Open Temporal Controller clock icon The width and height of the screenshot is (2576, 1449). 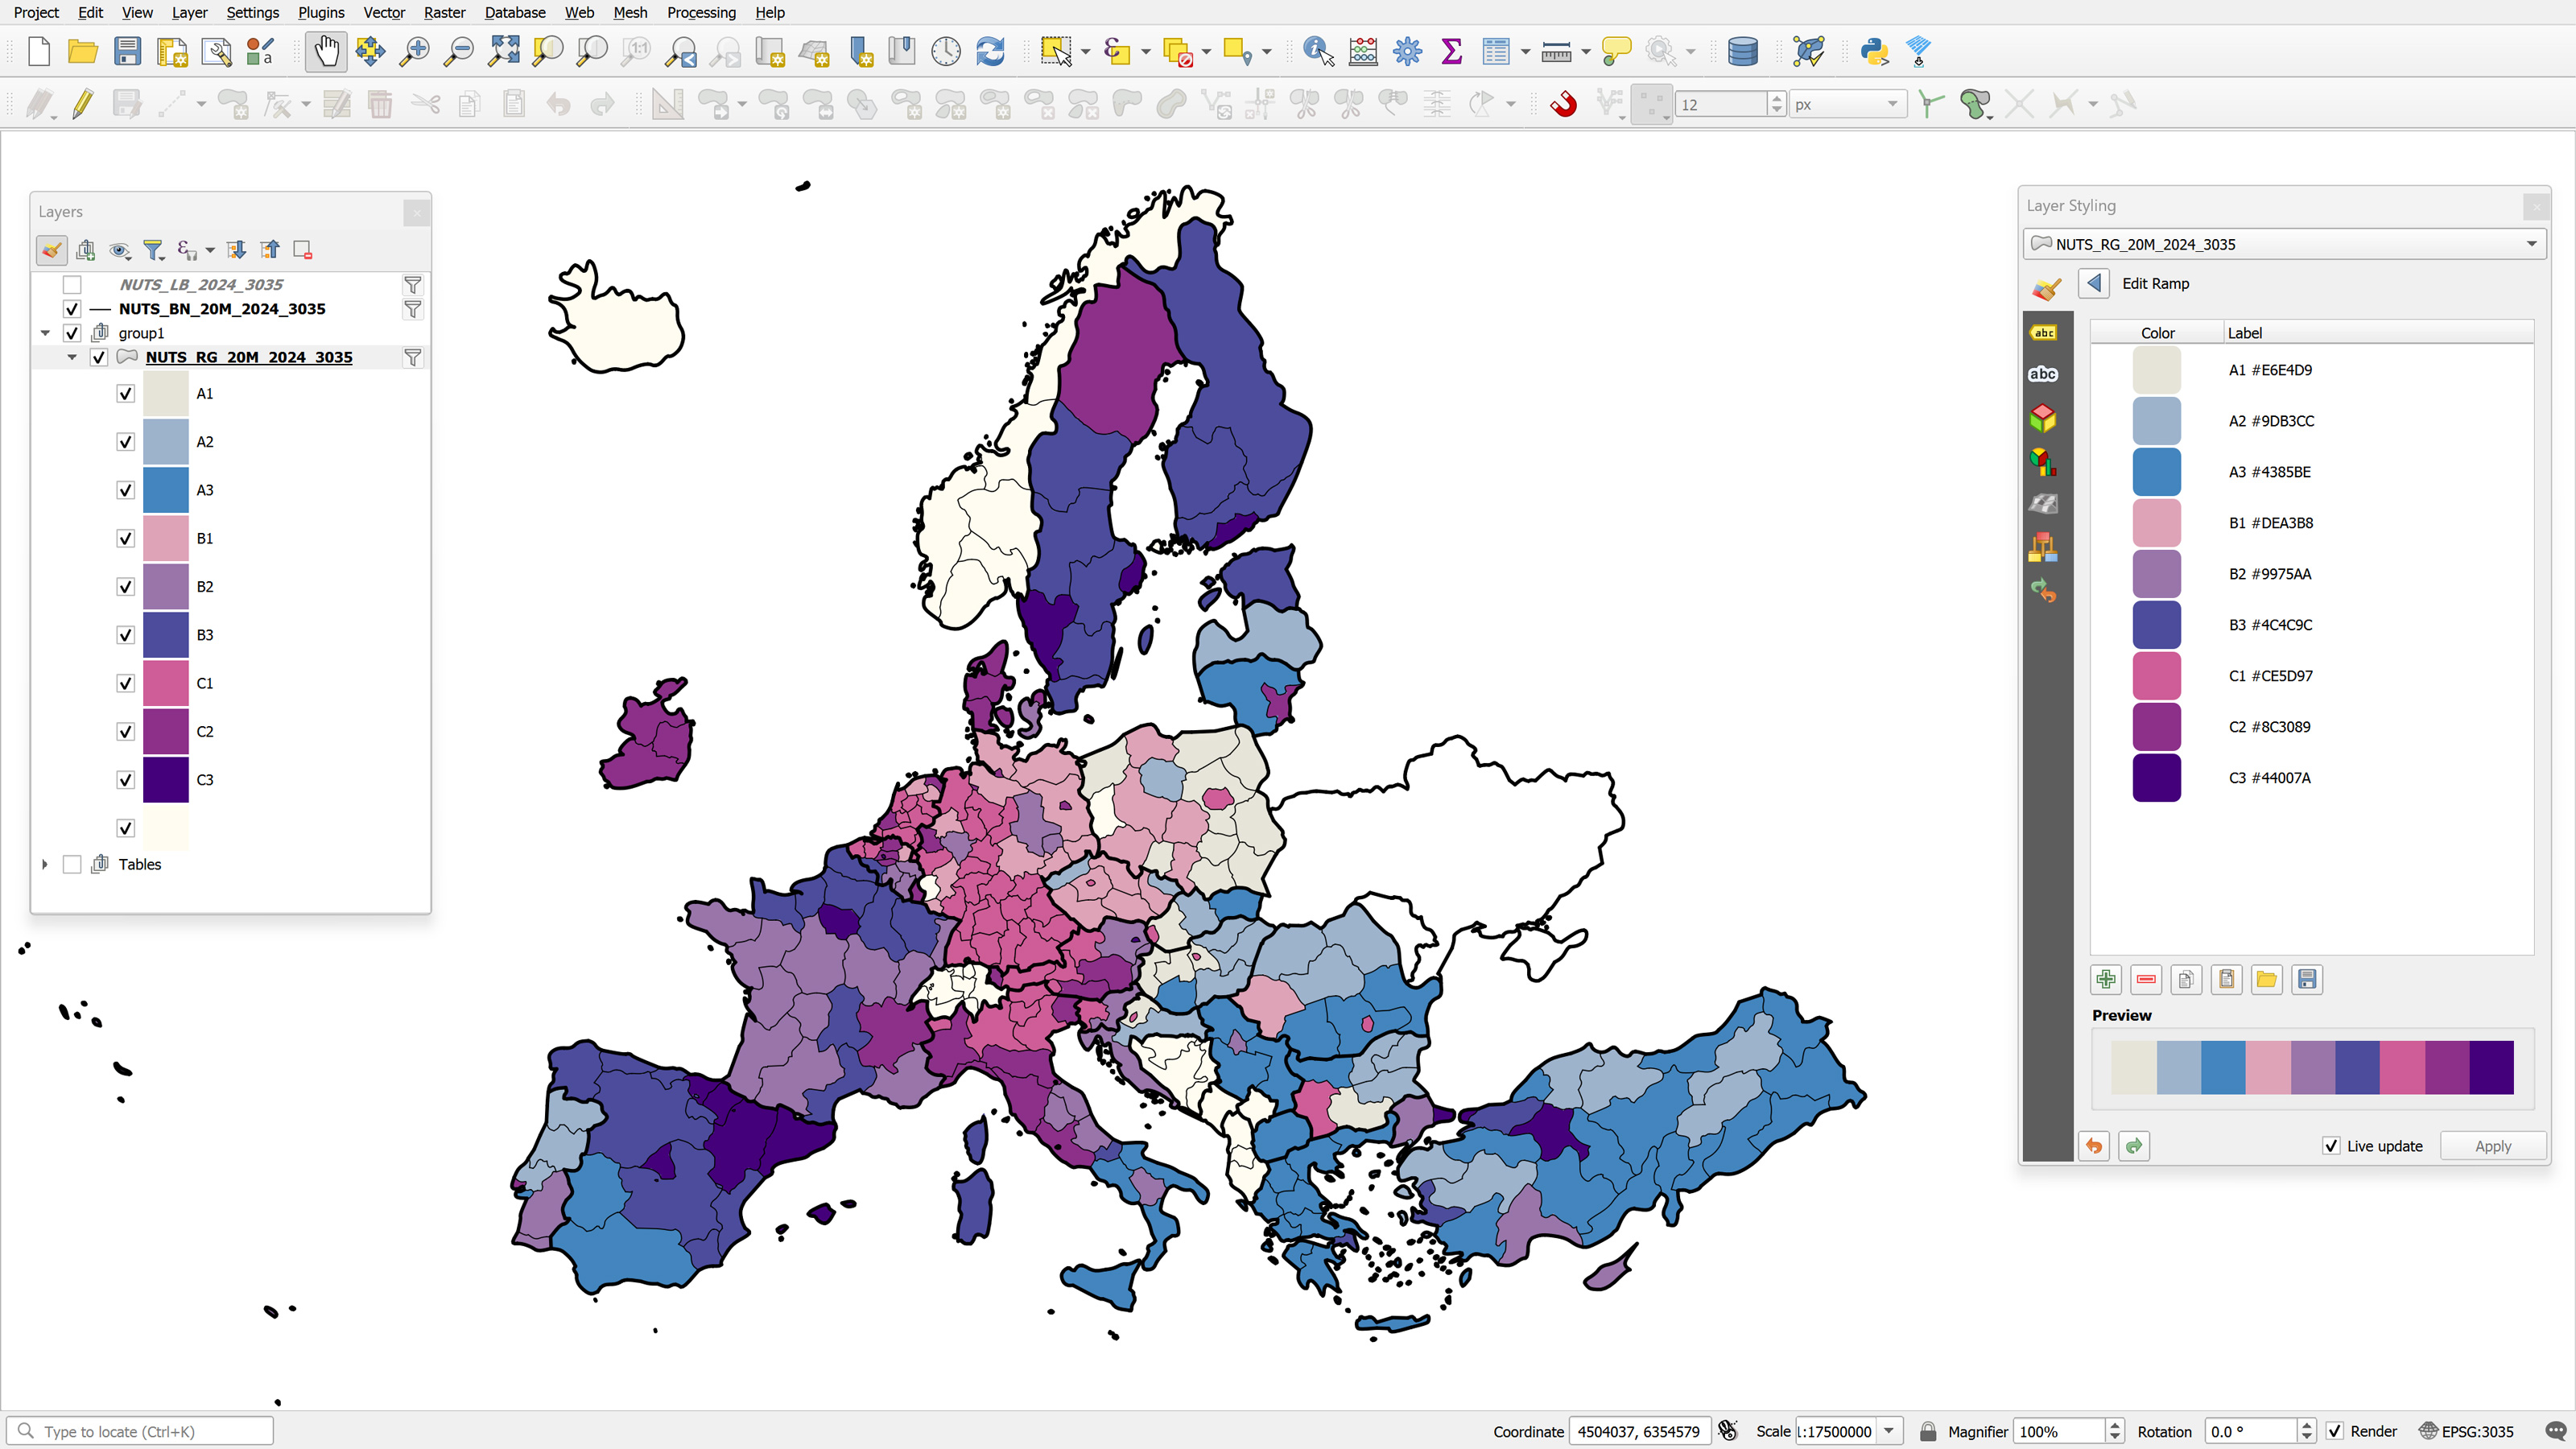pyautogui.click(x=945, y=51)
